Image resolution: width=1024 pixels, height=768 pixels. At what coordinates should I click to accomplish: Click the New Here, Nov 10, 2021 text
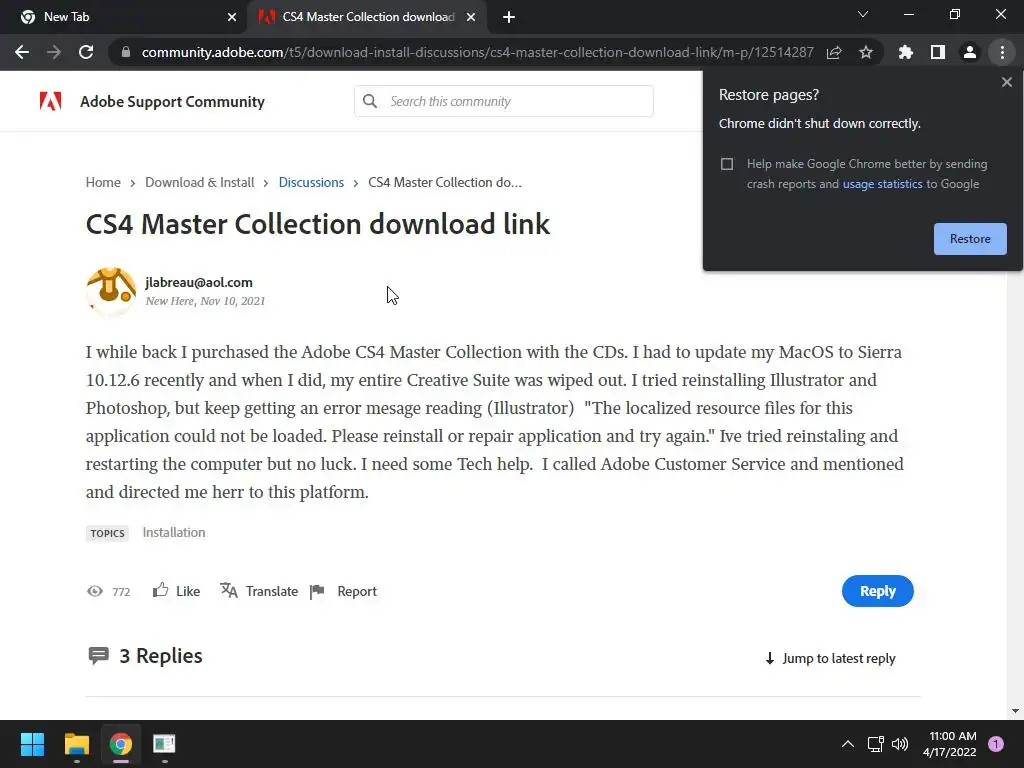[205, 301]
